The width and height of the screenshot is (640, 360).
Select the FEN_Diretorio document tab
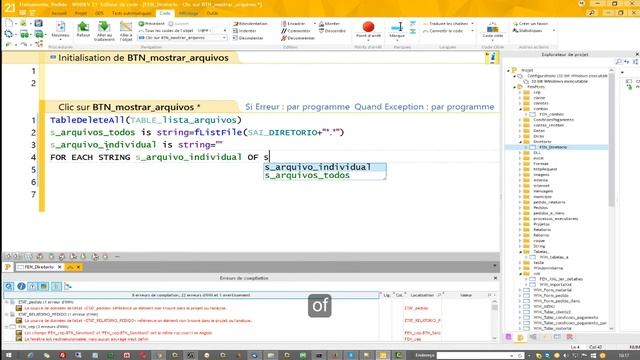[39, 267]
